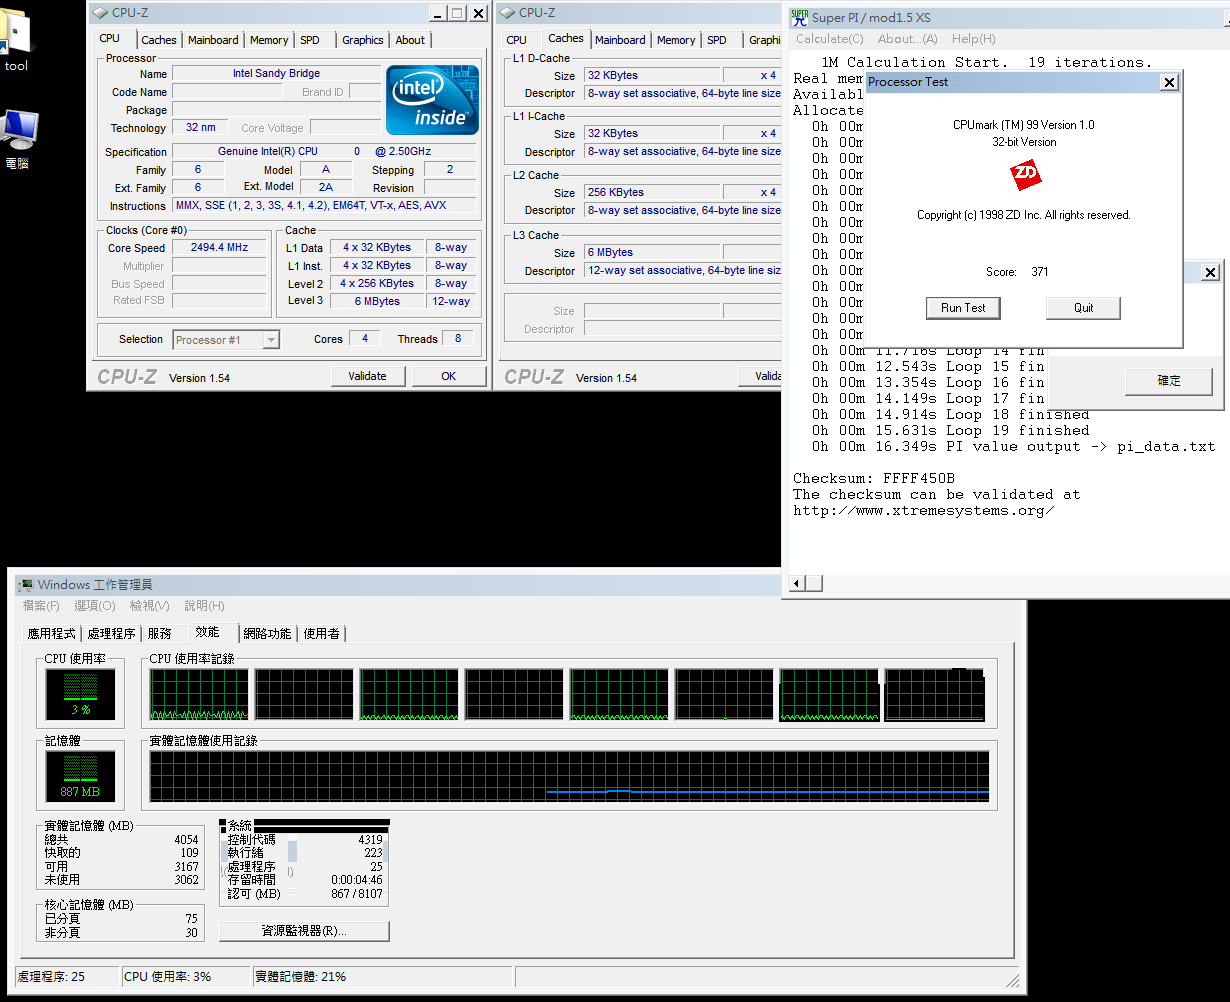Open Mainboard tab in second CPU-Z window
Viewport: 1230px width, 1002px height.
[620, 40]
